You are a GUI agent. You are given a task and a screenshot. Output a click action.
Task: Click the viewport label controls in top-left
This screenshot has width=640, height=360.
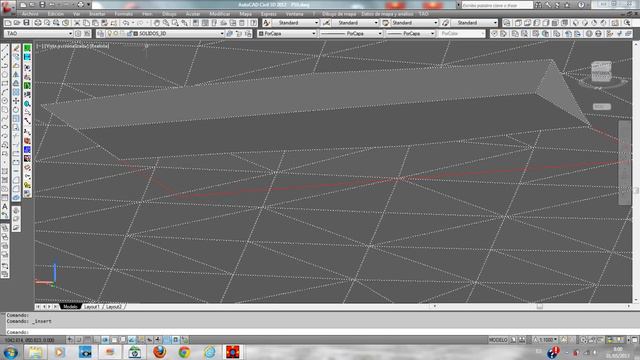(73, 46)
